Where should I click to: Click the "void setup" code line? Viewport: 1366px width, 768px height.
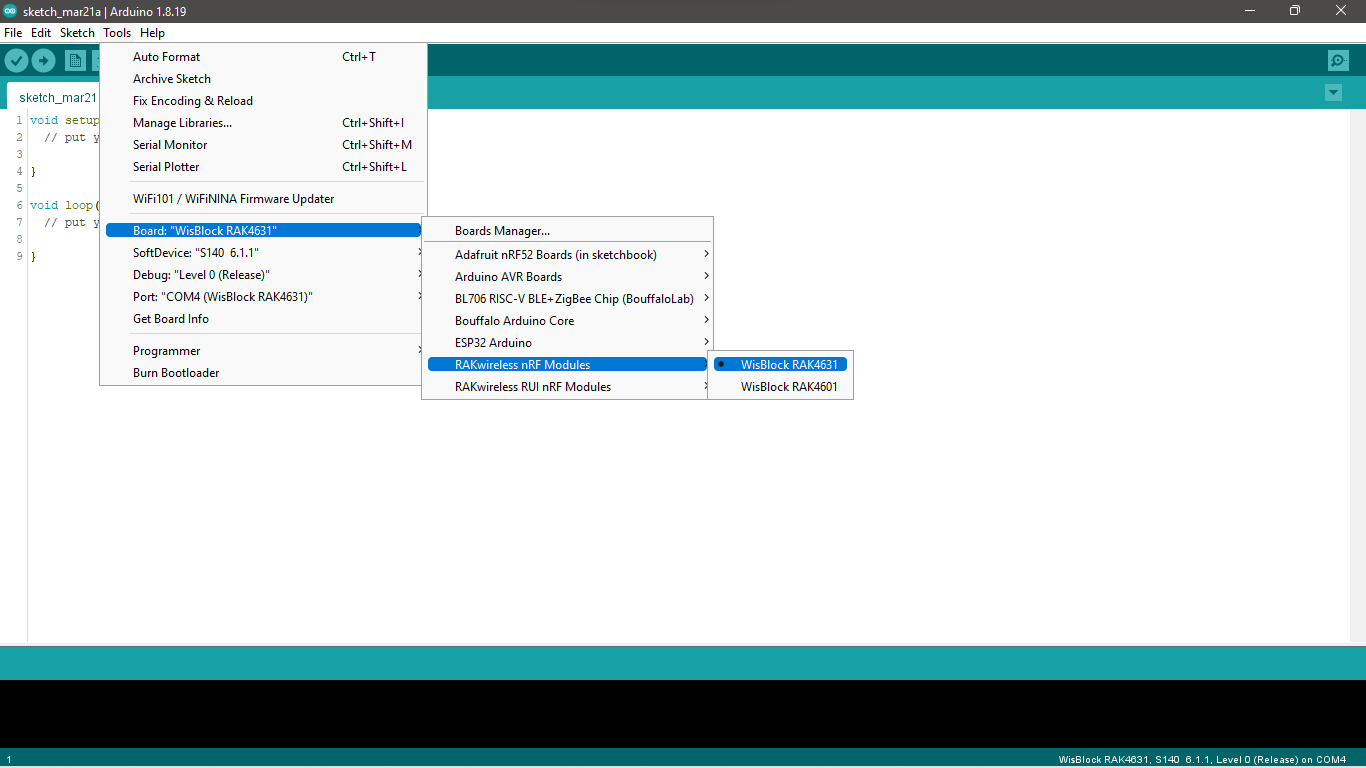[65, 120]
